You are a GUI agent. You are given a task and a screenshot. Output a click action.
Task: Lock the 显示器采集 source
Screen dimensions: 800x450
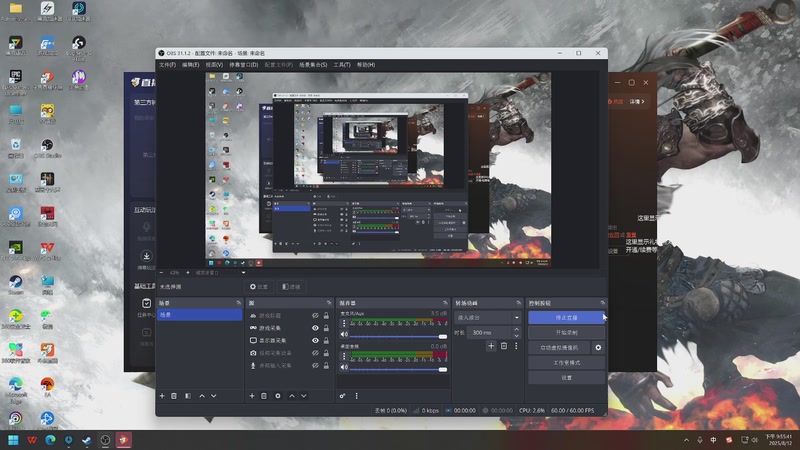pyautogui.click(x=326, y=340)
